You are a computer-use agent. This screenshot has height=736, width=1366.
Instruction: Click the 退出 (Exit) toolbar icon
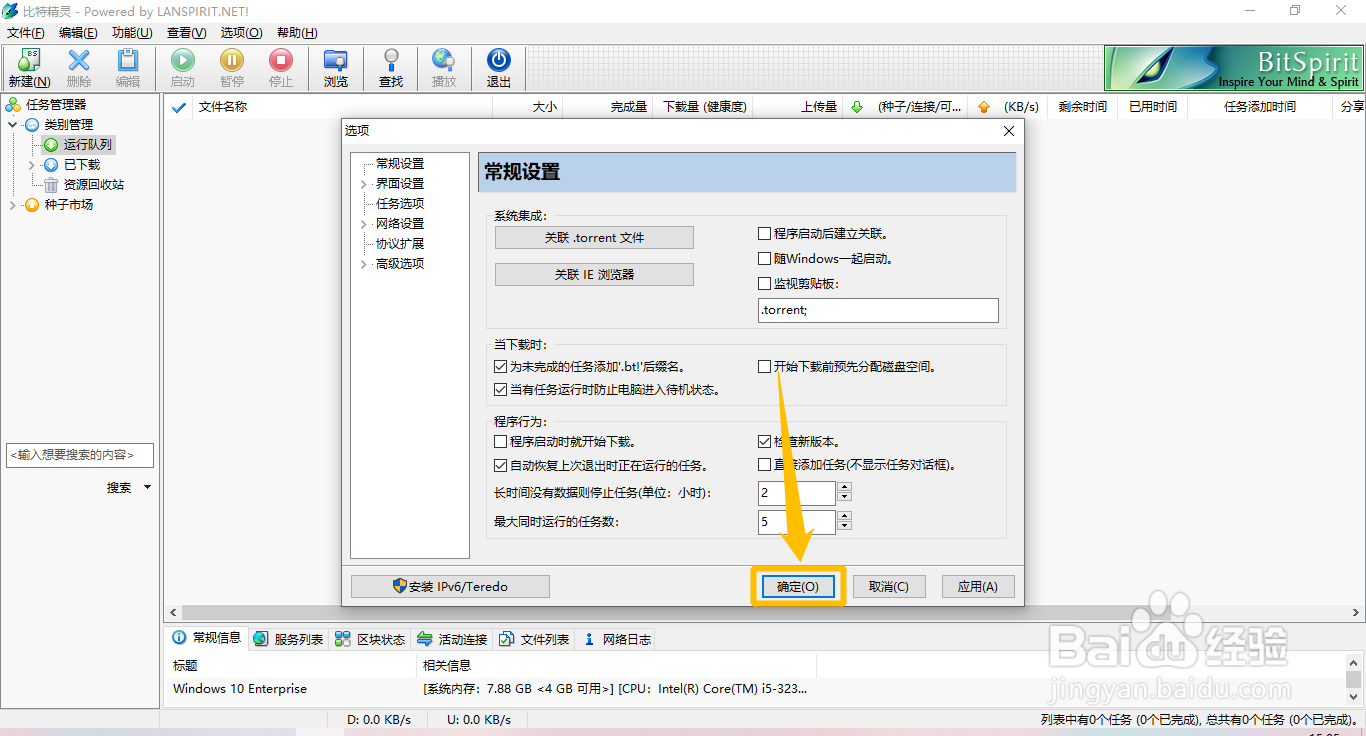(x=499, y=67)
